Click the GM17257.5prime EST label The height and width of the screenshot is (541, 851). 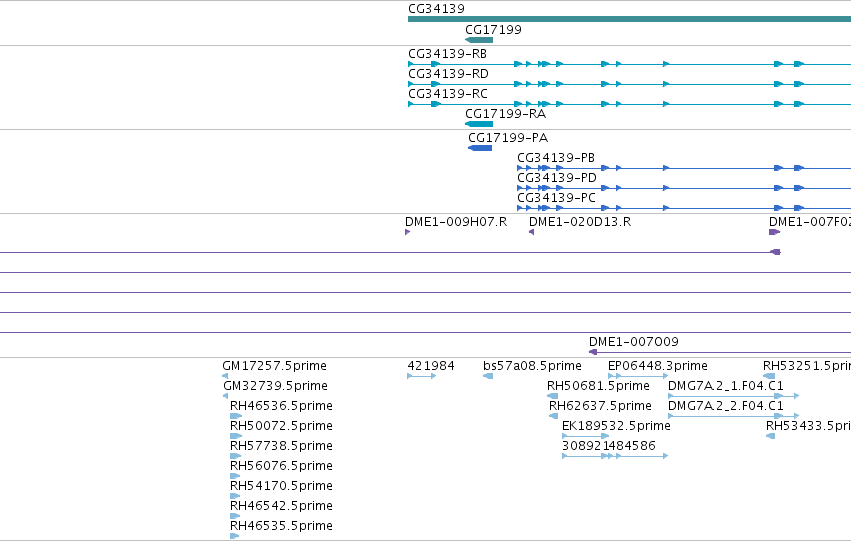pyautogui.click(x=275, y=366)
